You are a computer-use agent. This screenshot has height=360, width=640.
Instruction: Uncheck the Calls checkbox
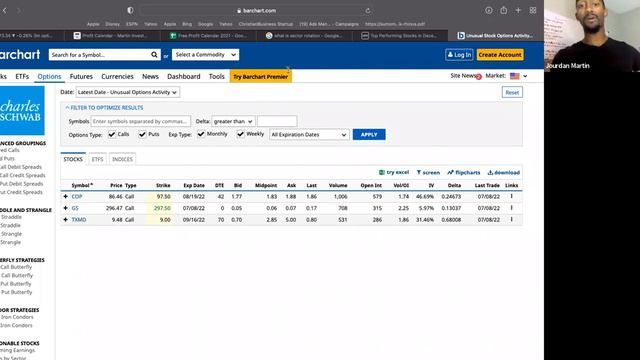coord(112,134)
